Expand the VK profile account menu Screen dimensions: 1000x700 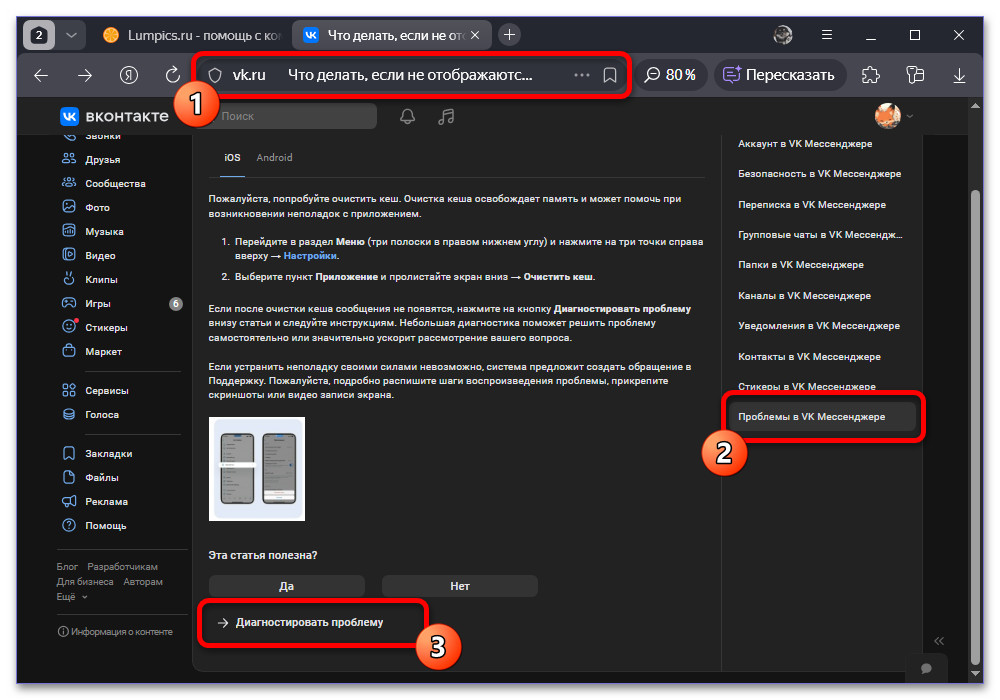coord(894,116)
